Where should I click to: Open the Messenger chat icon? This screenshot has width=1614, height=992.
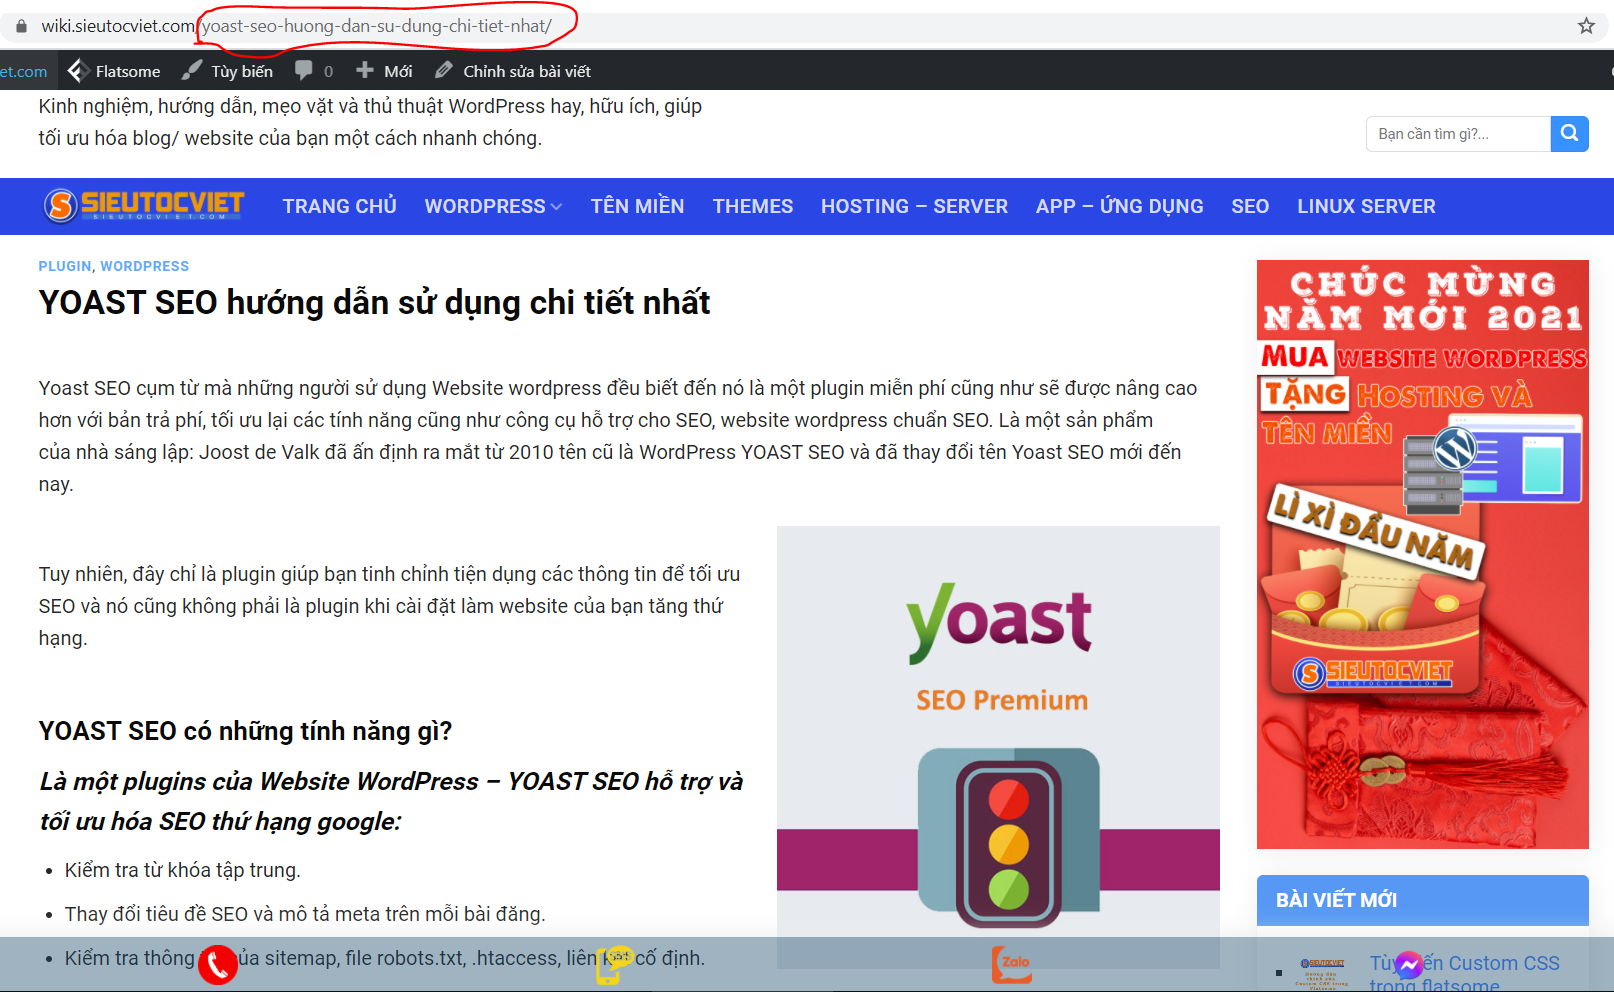pos(1408,965)
